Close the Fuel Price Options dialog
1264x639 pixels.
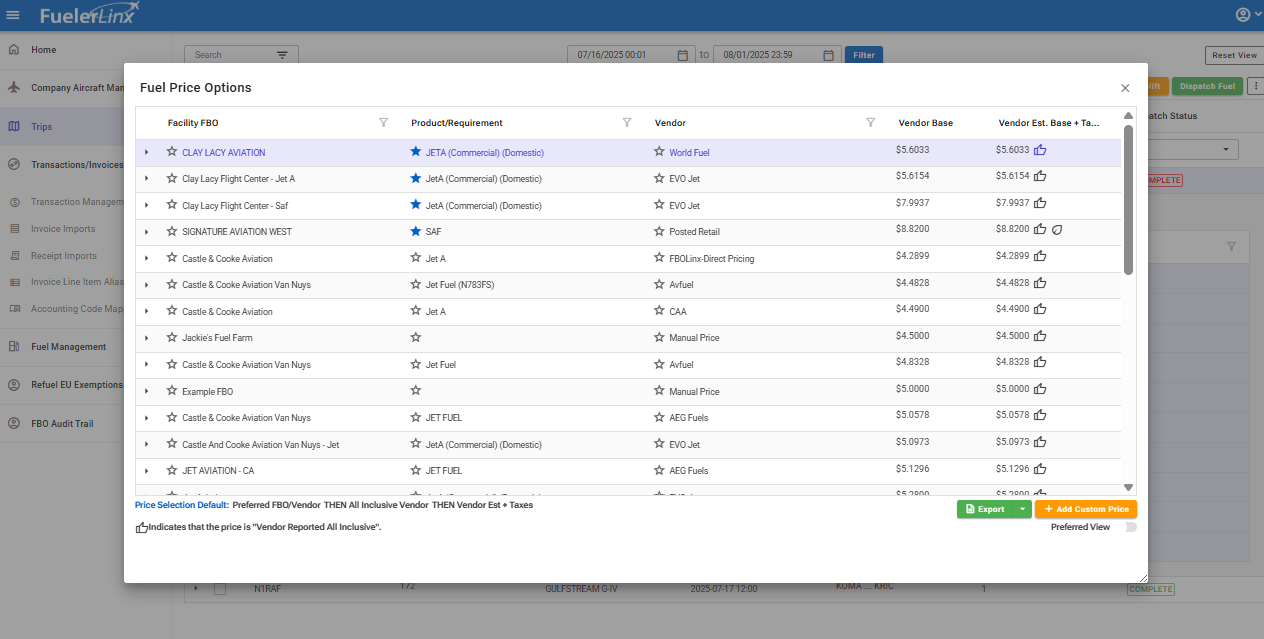point(1125,88)
